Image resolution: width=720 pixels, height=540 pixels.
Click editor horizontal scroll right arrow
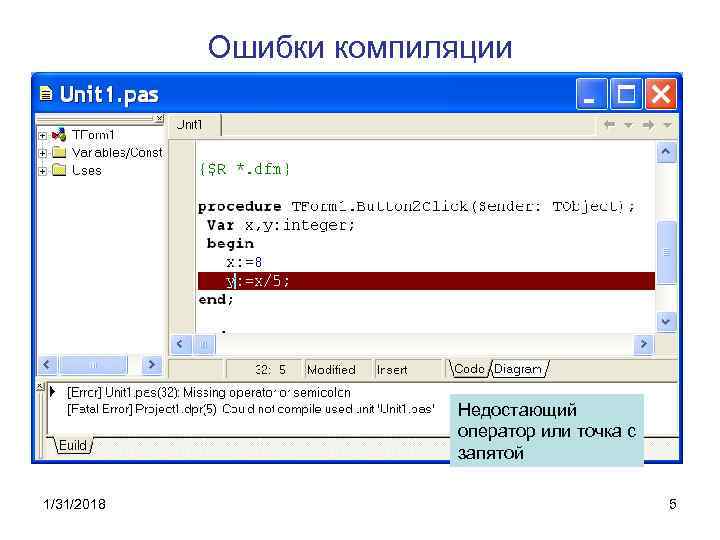(x=644, y=344)
